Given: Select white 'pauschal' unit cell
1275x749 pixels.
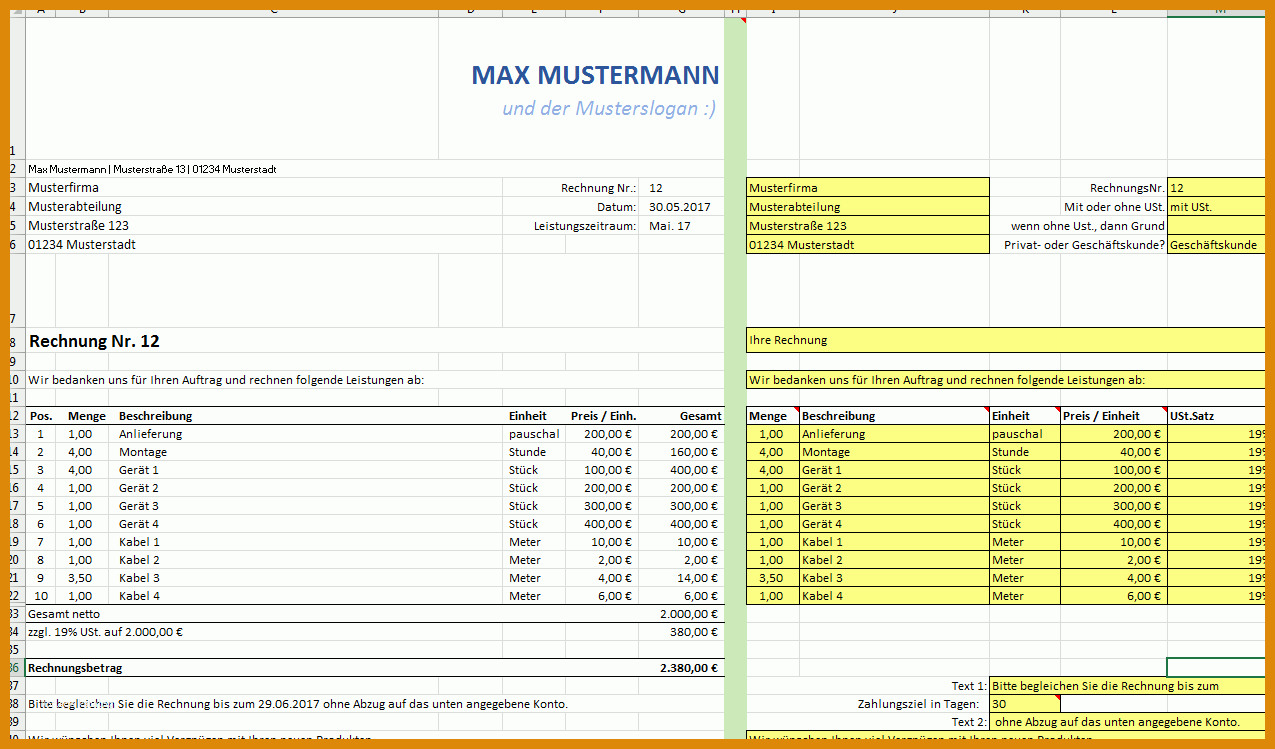Looking at the screenshot, I should (x=534, y=434).
